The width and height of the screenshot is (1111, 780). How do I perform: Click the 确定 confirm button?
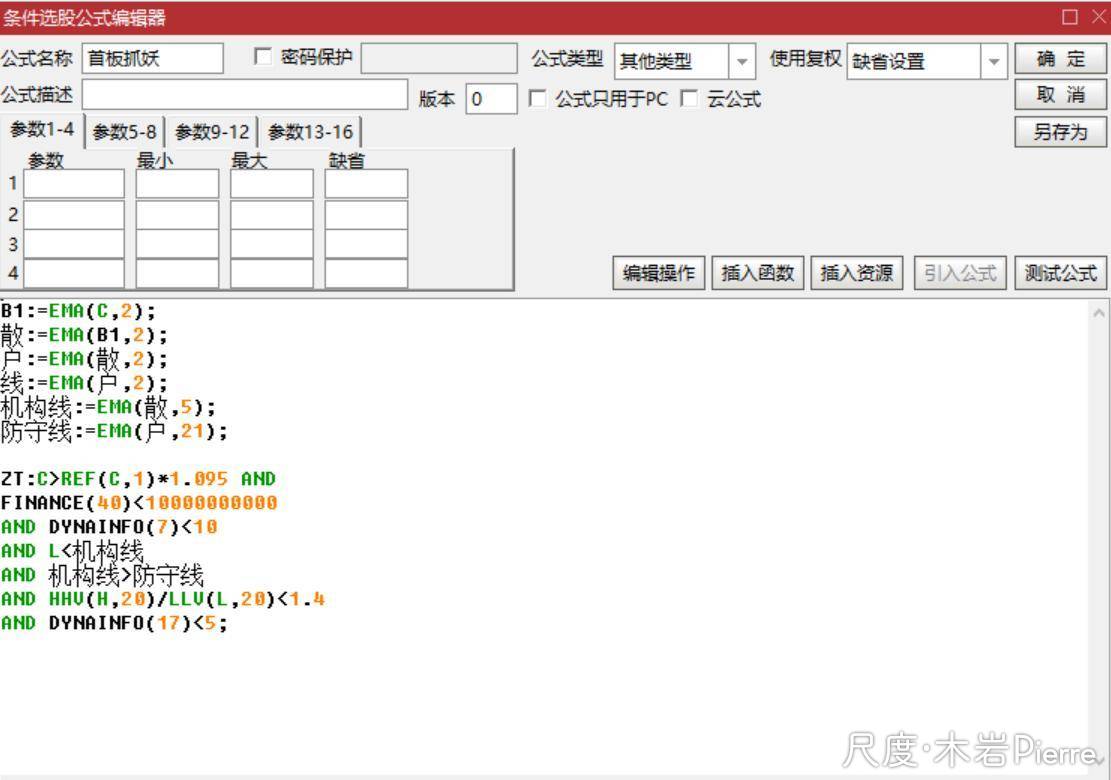[x=1060, y=59]
